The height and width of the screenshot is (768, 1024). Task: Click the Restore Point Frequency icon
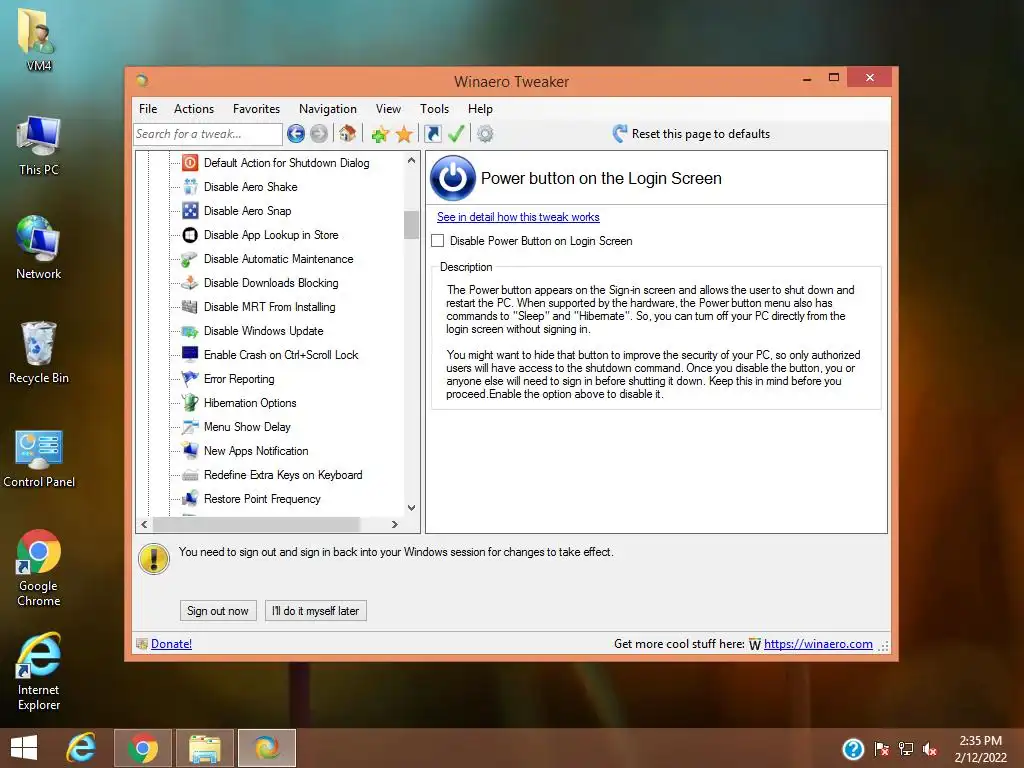[190, 498]
